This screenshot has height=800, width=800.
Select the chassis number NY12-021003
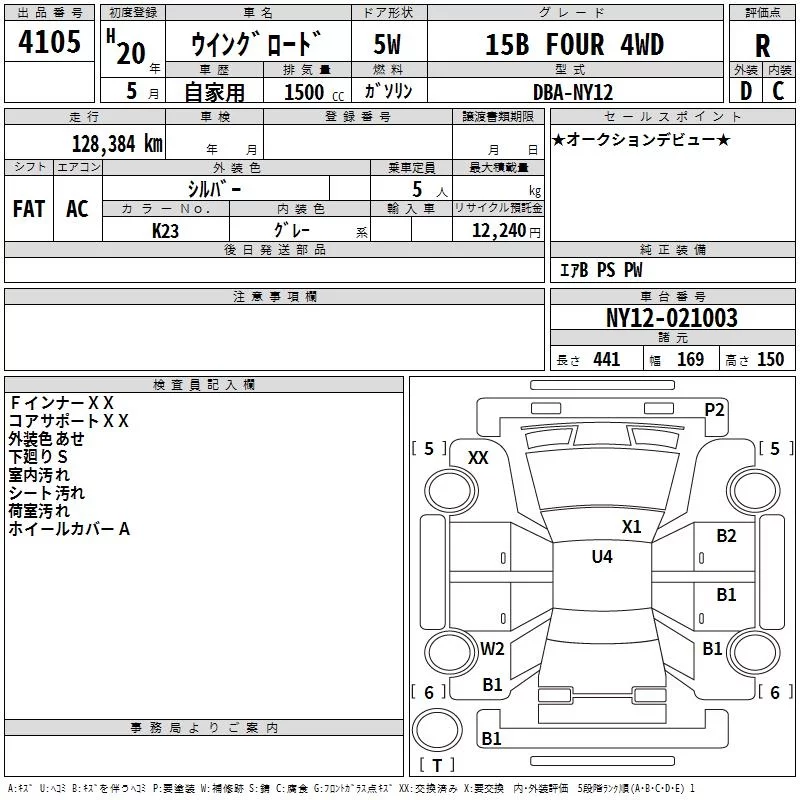[672, 317]
